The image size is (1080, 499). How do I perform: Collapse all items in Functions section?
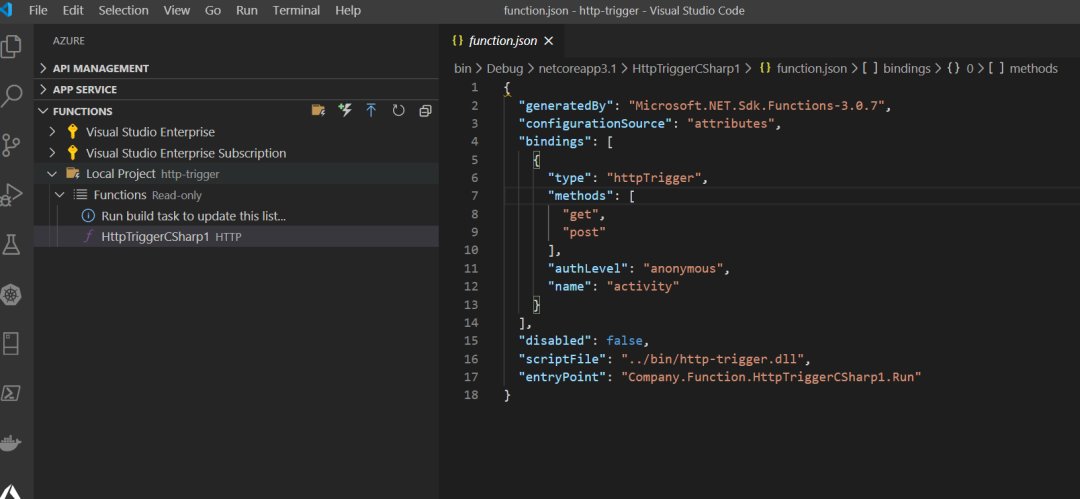[425, 110]
